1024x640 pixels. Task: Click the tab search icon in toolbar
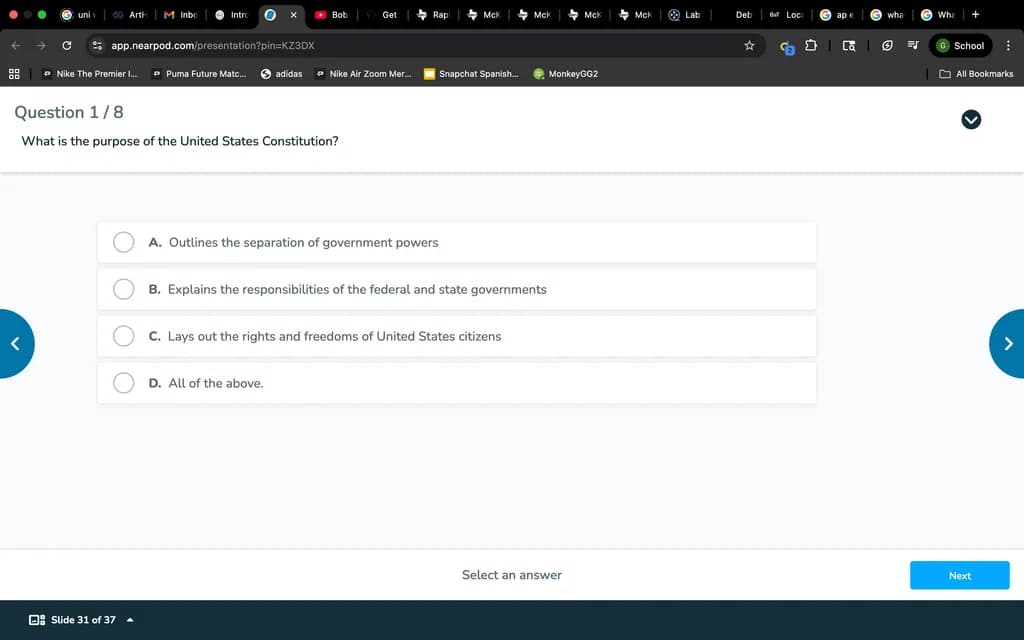click(848, 46)
